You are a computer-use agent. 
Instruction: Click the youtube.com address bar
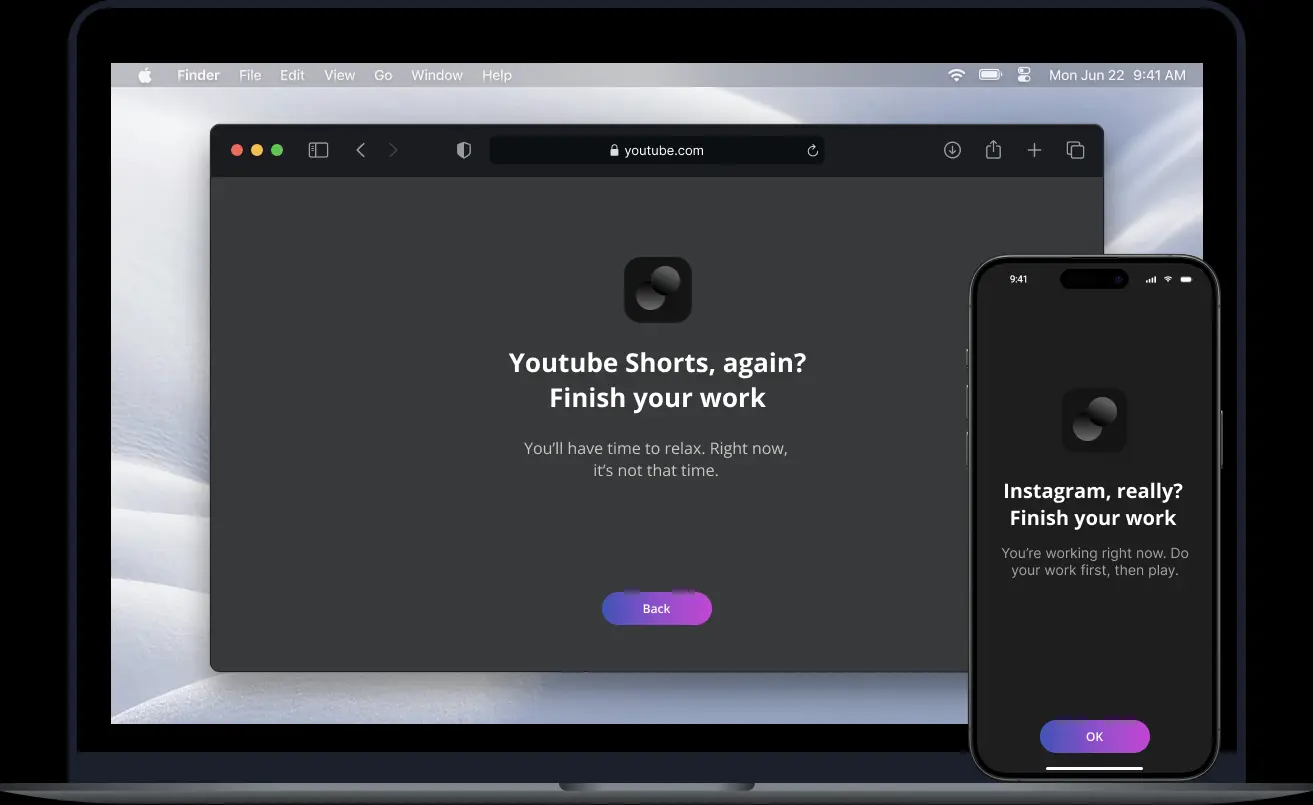[657, 150]
